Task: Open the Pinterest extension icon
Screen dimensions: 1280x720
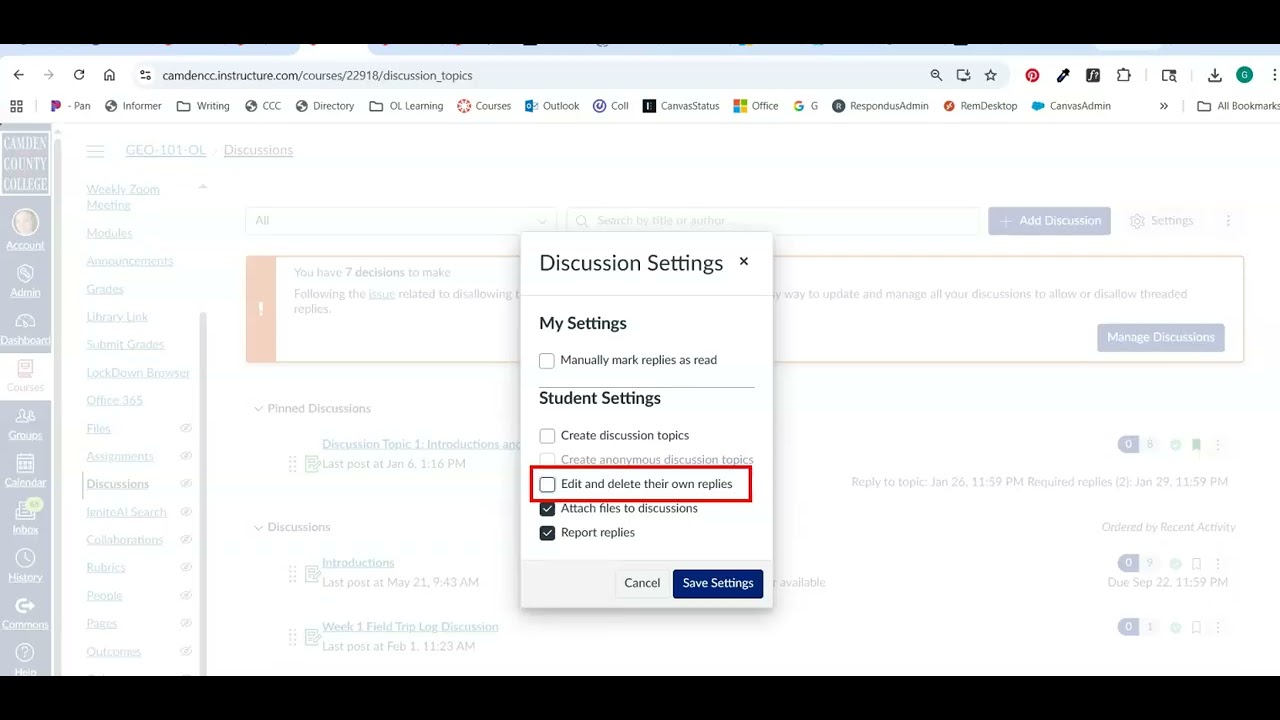Action: (1032, 75)
